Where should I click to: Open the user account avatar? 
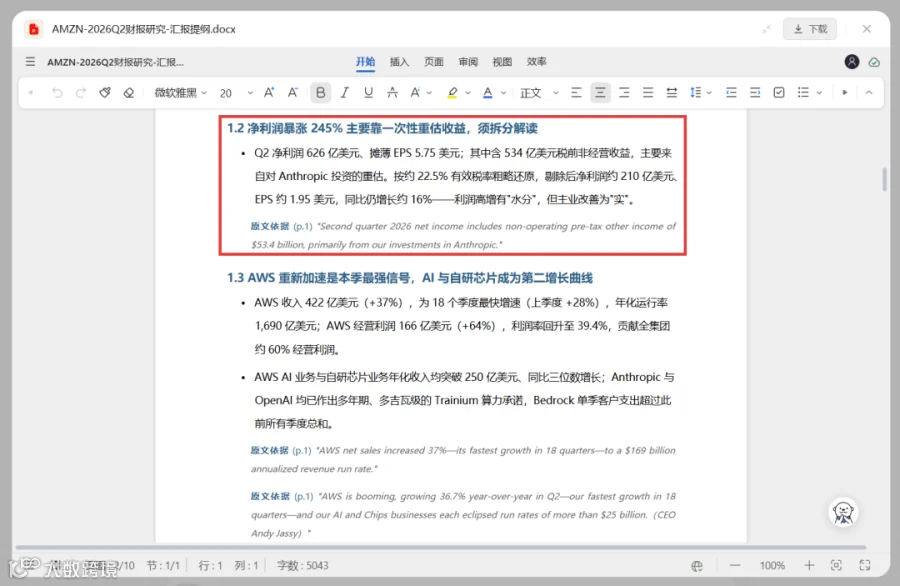coord(852,61)
